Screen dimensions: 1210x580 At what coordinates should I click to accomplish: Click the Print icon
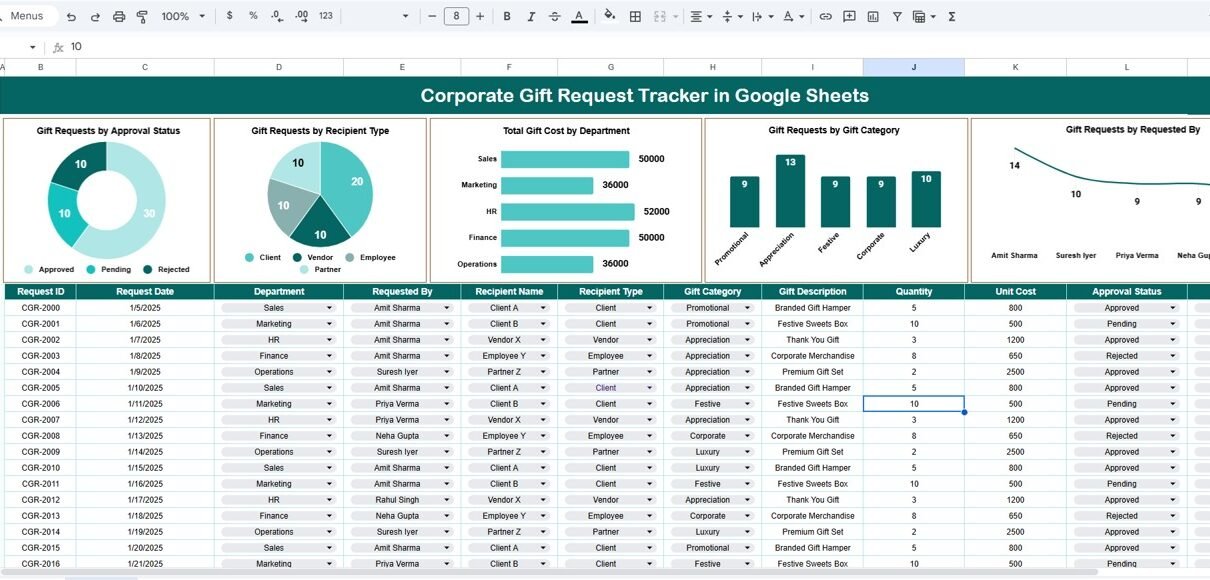click(119, 17)
